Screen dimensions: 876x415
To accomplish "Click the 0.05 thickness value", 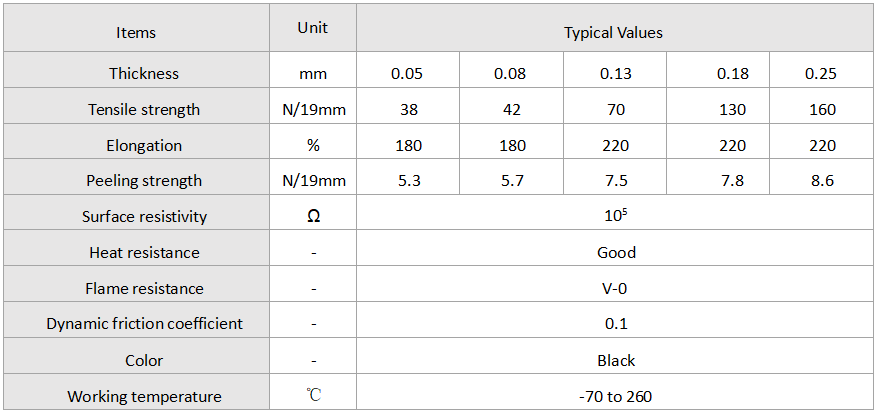I will click(408, 74).
